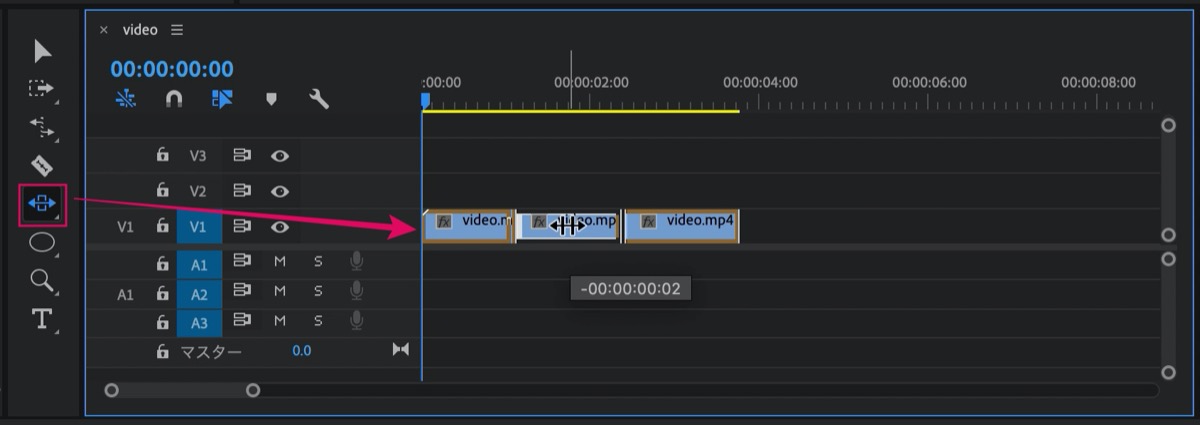
Task: Select the Selection (arrow) tool
Action: [42, 51]
